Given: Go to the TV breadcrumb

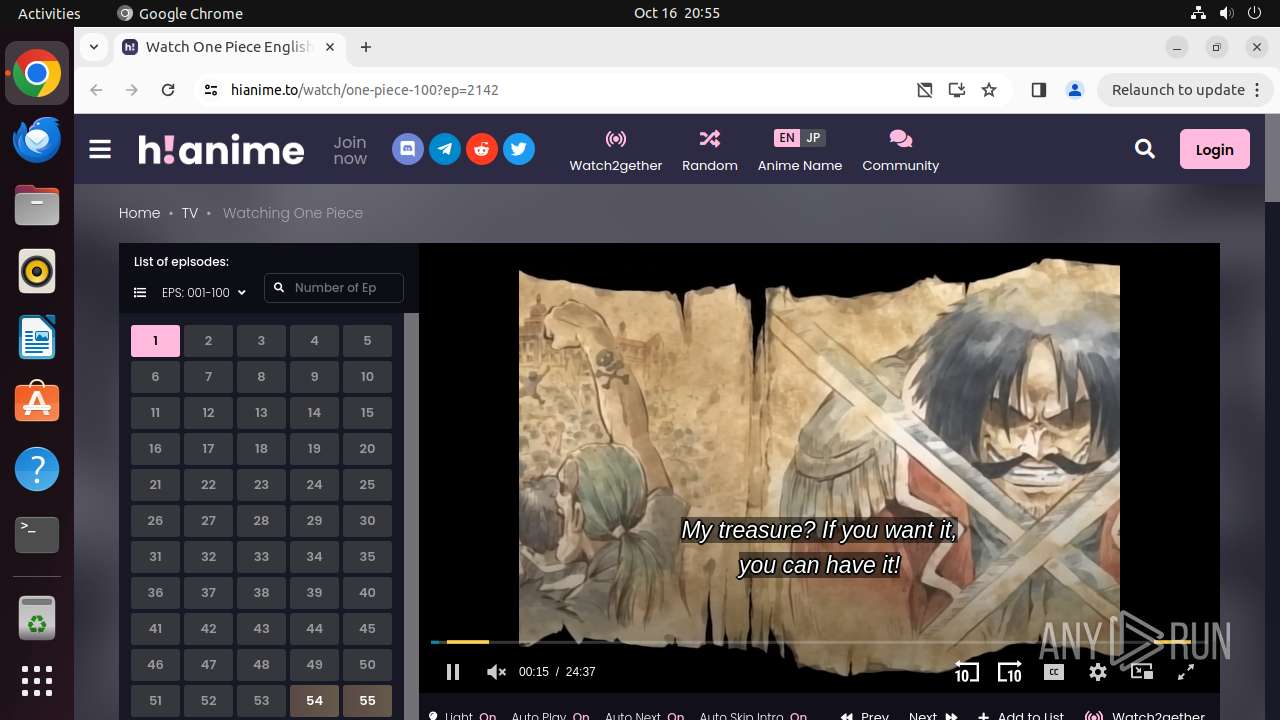Looking at the screenshot, I should click(190, 213).
